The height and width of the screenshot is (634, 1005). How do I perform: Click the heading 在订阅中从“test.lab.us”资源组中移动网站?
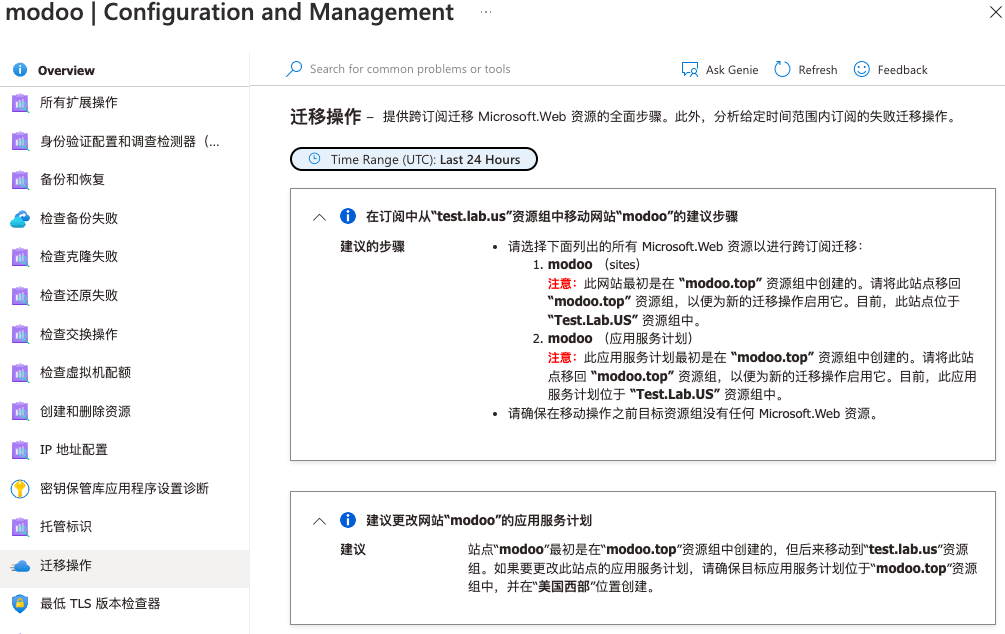552,217
